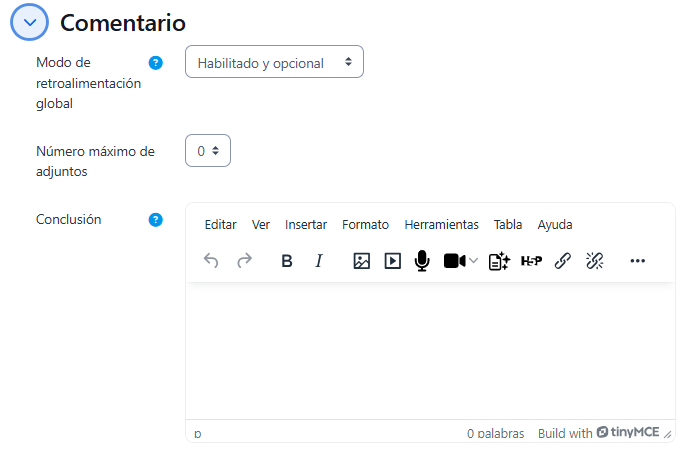
Task: Click the unlink icon
Action: pyautogui.click(x=594, y=261)
